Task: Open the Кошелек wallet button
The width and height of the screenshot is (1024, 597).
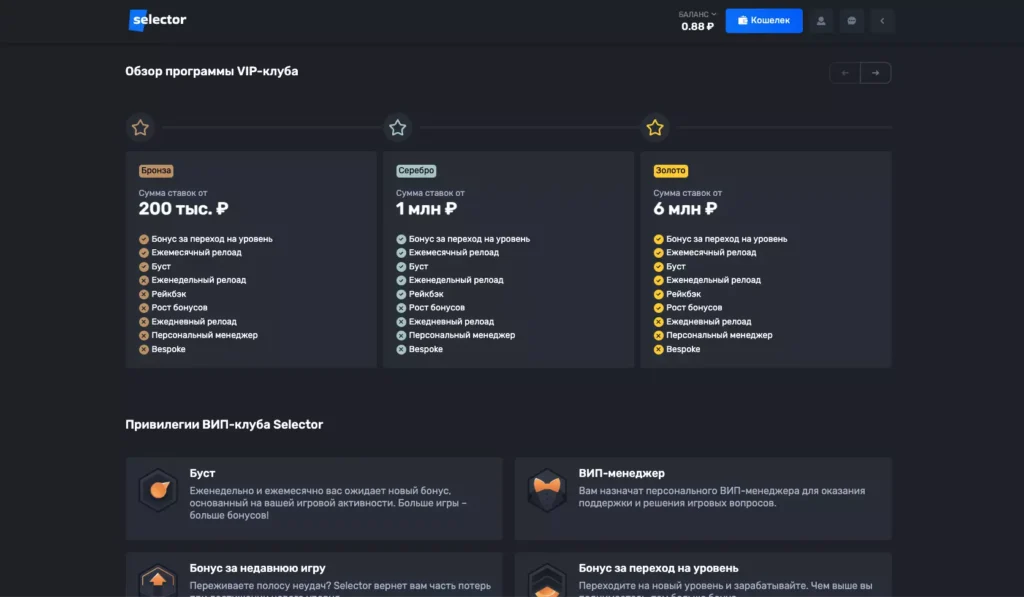Action: pyautogui.click(x=764, y=21)
